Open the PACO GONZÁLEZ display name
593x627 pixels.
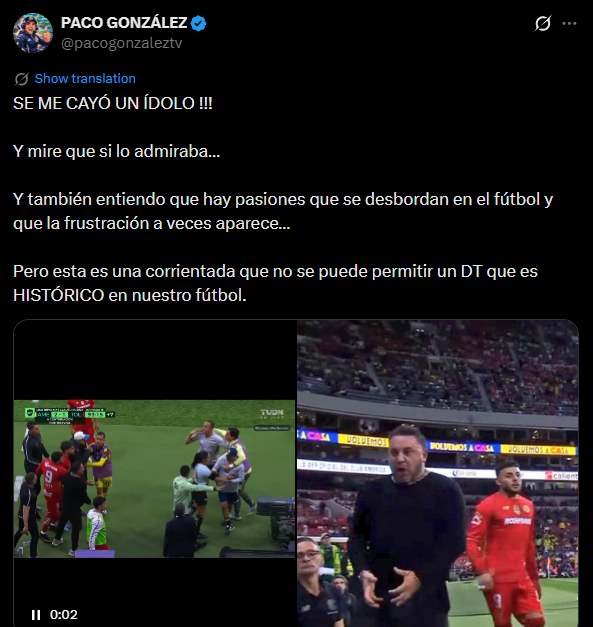point(124,23)
